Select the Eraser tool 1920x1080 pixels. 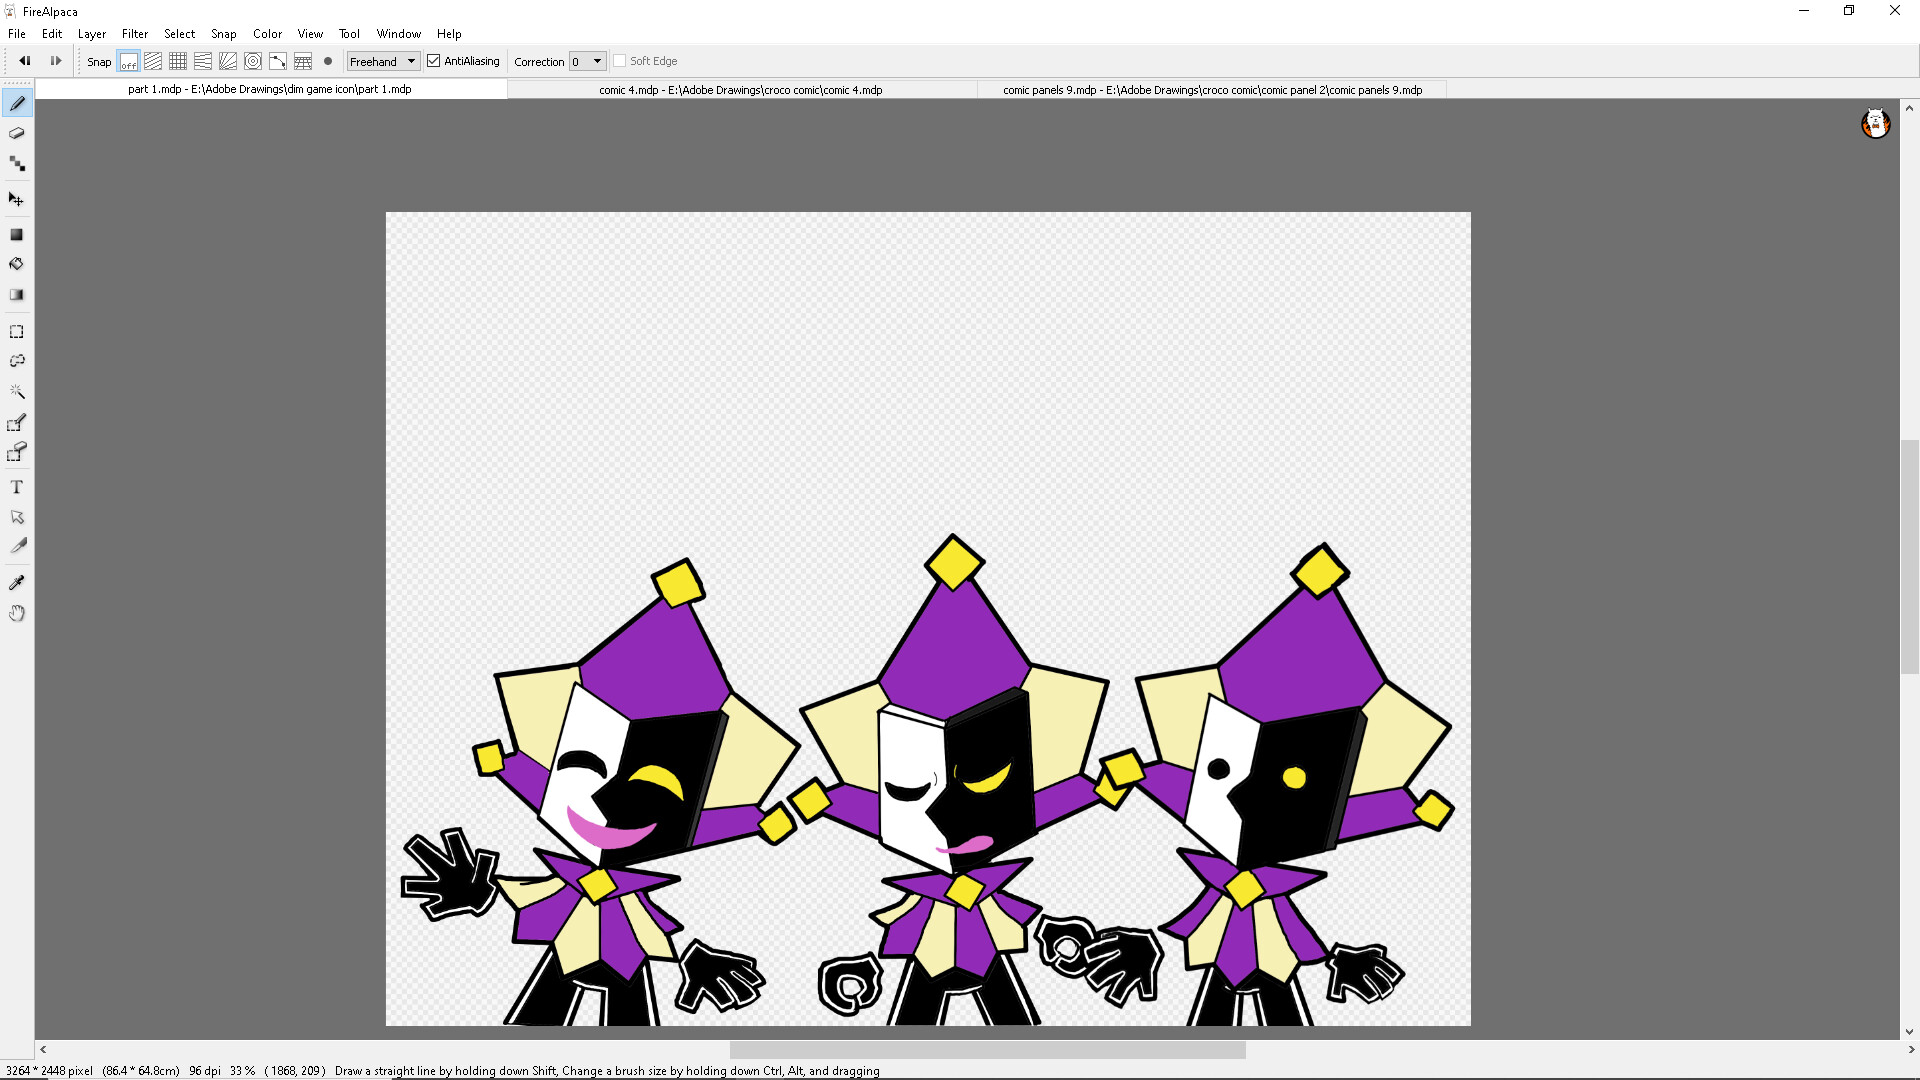pyautogui.click(x=17, y=132)
